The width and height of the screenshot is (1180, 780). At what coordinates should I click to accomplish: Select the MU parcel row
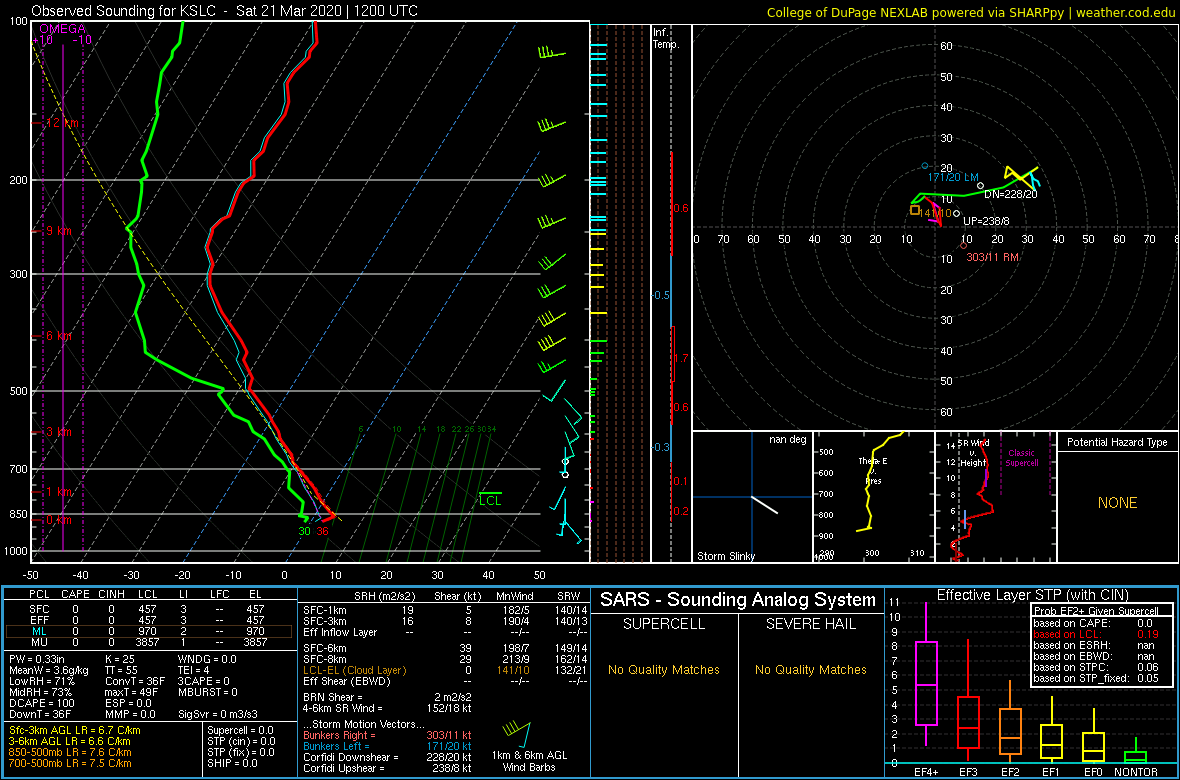point(149,642)
